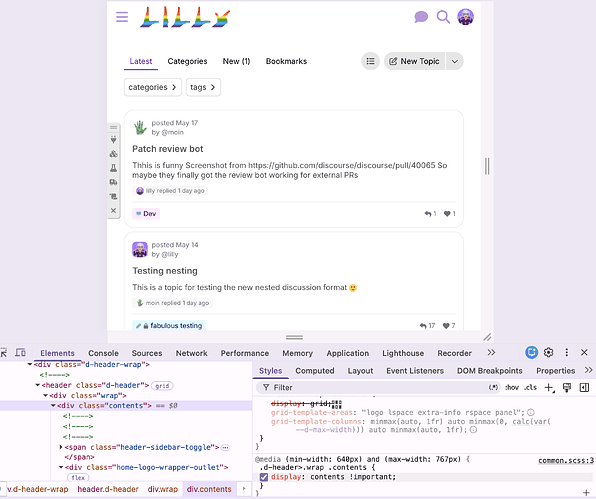596x499 pixels.
Task: Click the cubes icon in dev toolbar
Action: 113,154
